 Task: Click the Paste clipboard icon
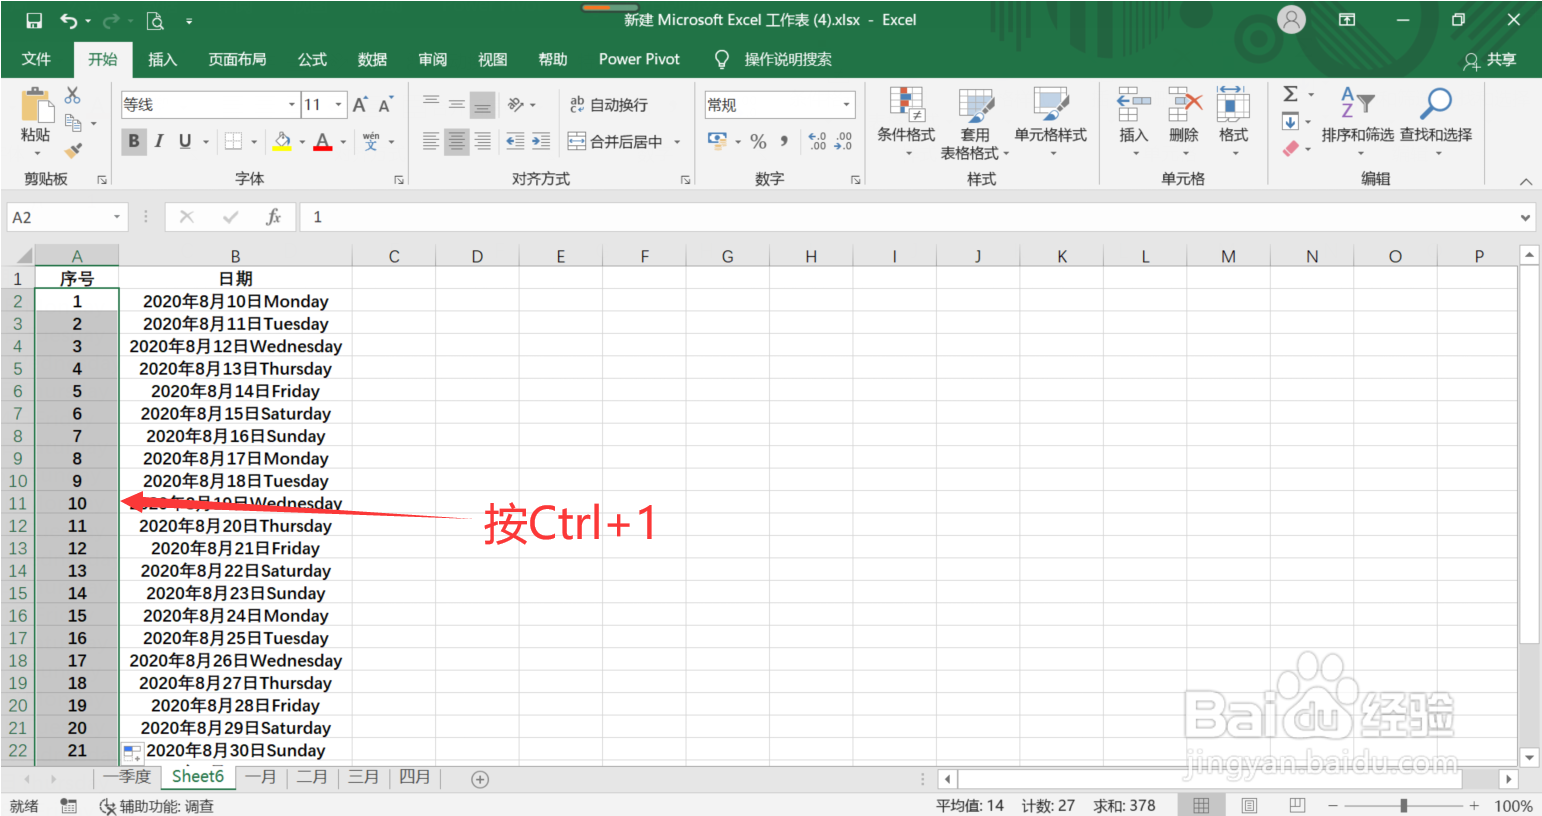[36, 105]
